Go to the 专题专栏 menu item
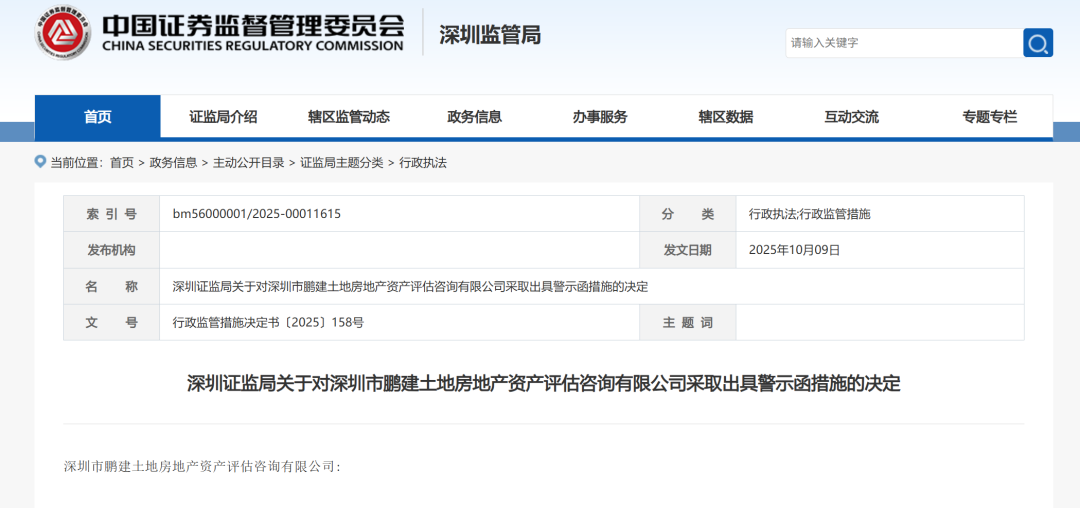 (990, 117)
